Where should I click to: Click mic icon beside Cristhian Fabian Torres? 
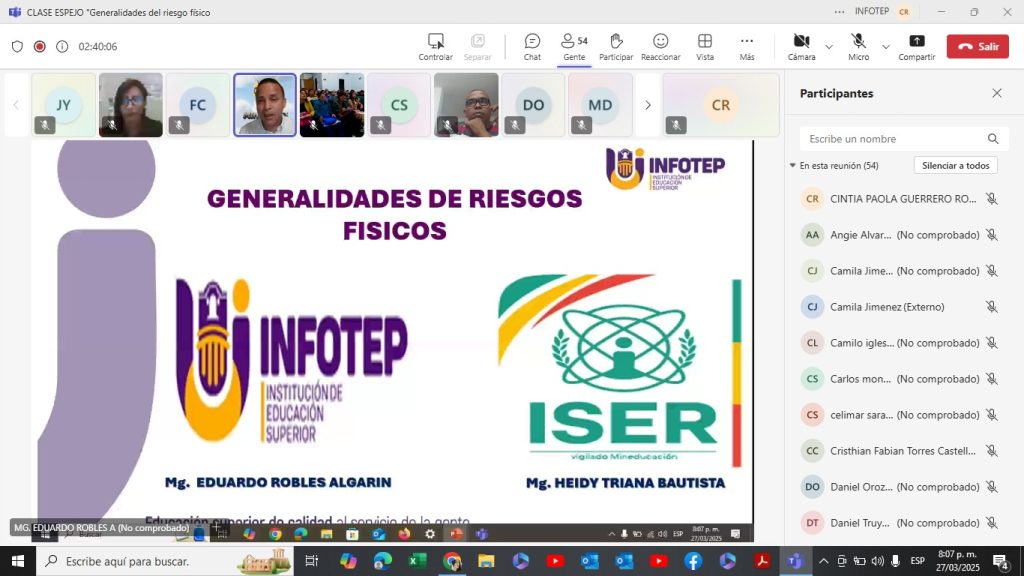(x=991, y=451)
